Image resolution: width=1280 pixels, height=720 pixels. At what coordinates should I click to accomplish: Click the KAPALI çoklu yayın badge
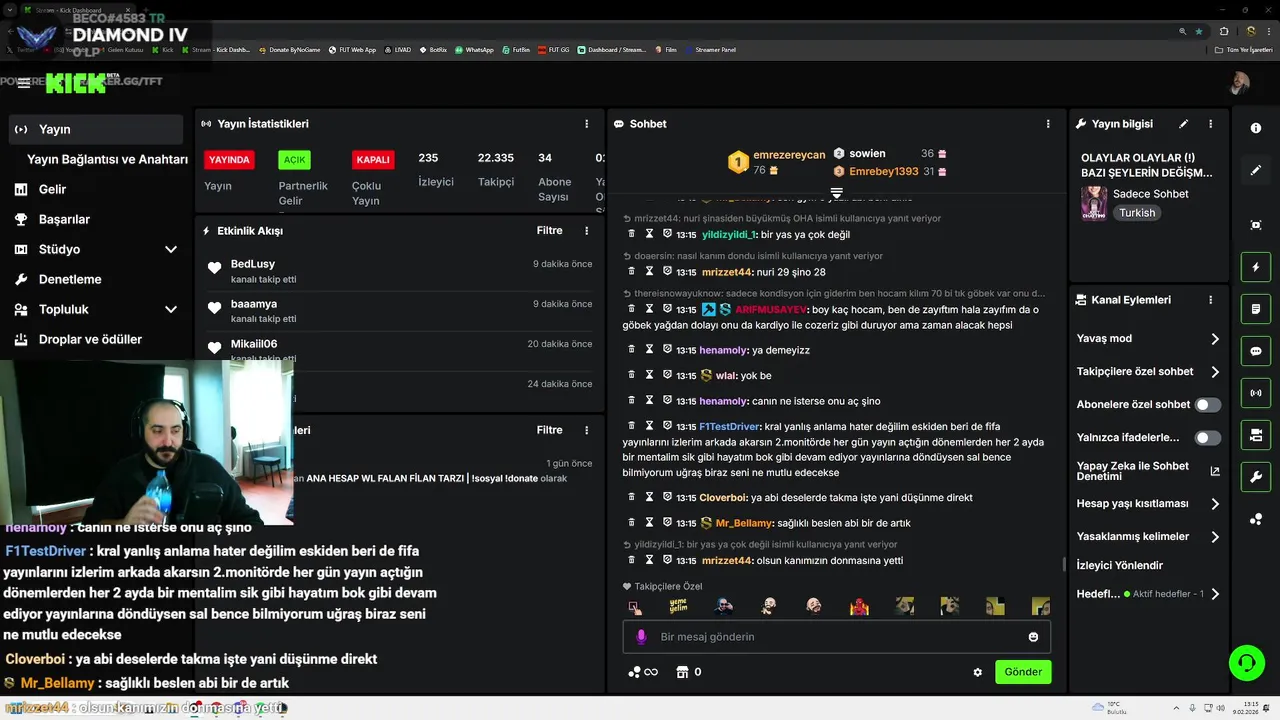[x=373, y=159]
